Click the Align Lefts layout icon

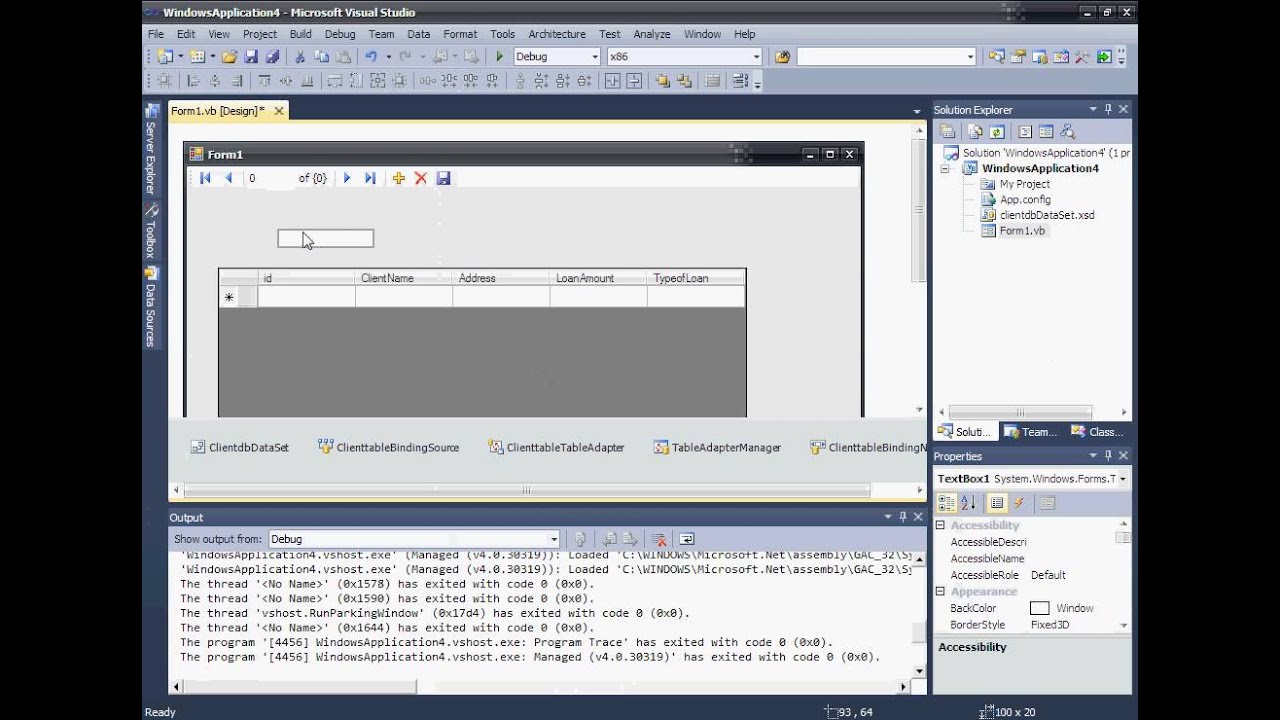[x=194, y=81]
